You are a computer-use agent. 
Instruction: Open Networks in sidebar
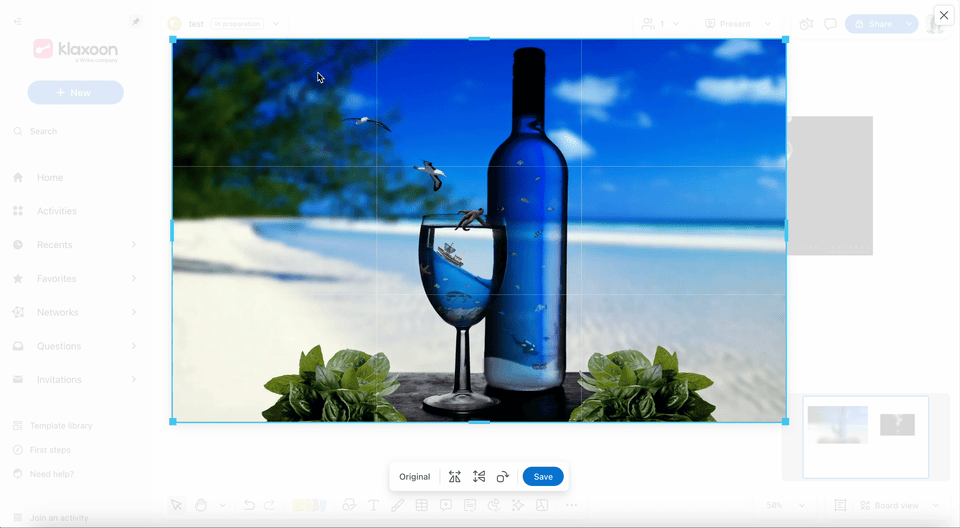click(x=58, y=312)
